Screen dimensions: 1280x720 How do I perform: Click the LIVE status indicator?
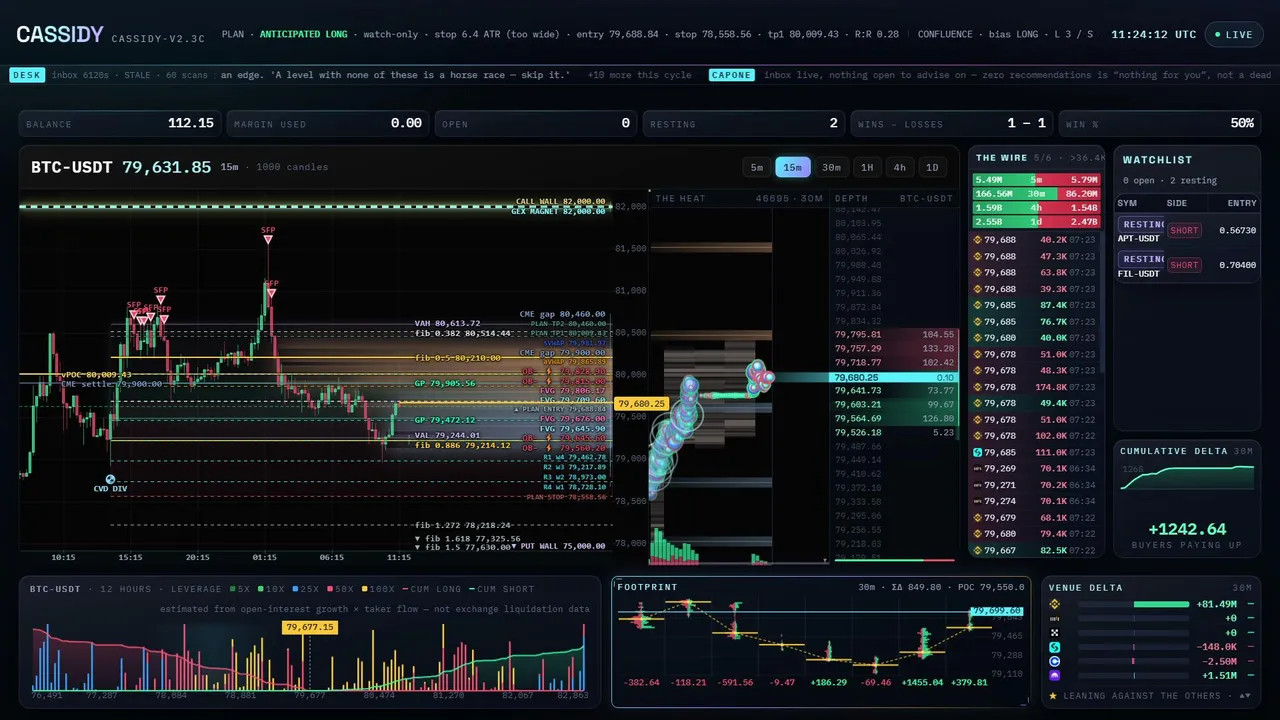point(1234,34)
